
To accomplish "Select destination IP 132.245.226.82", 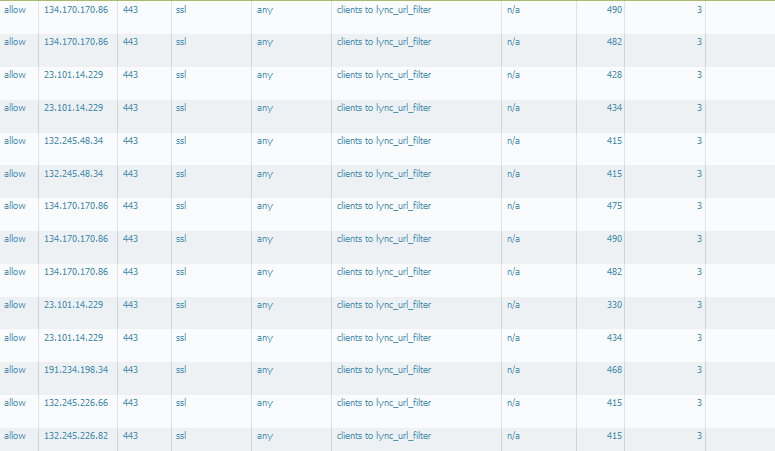I will [x=76, y=436].
